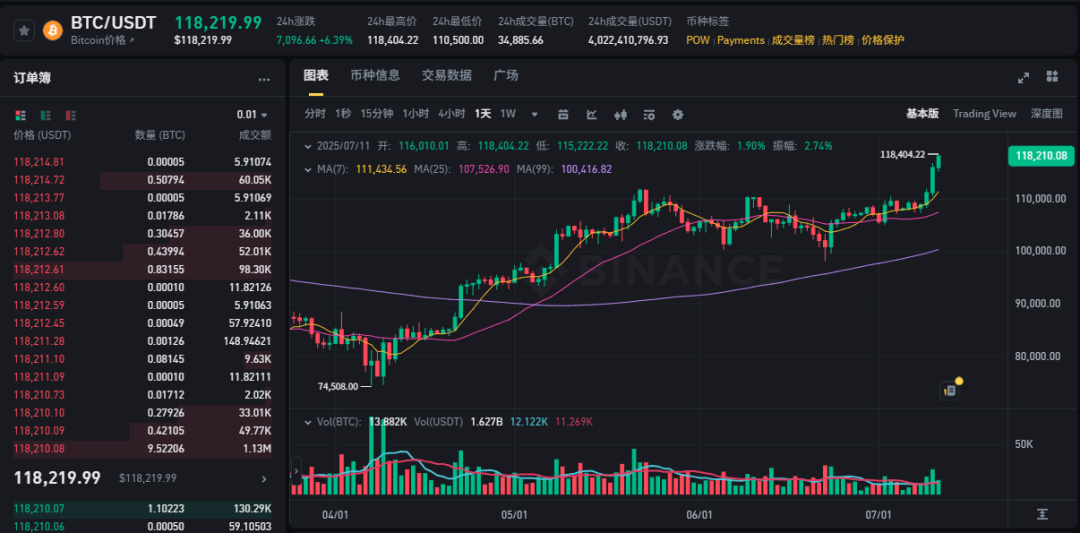The width and height of the screenshot is (1080, 533).
Task: Show only sell orders in order book
Action: 70,115
